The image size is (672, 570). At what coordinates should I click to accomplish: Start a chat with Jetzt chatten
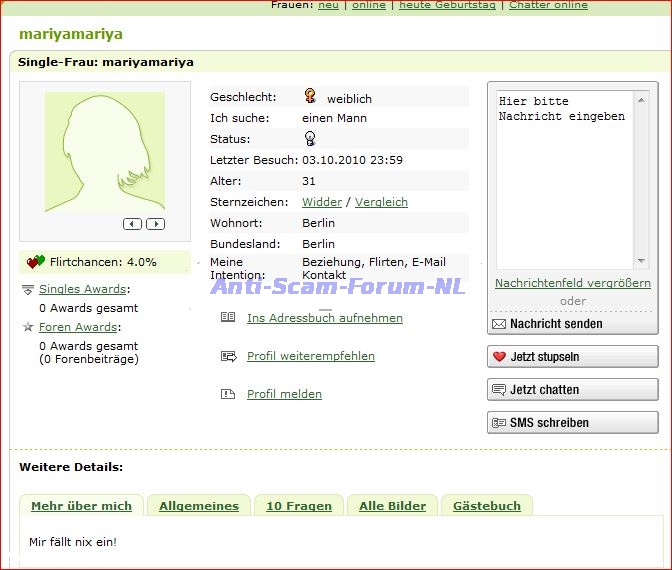(572, 390)
